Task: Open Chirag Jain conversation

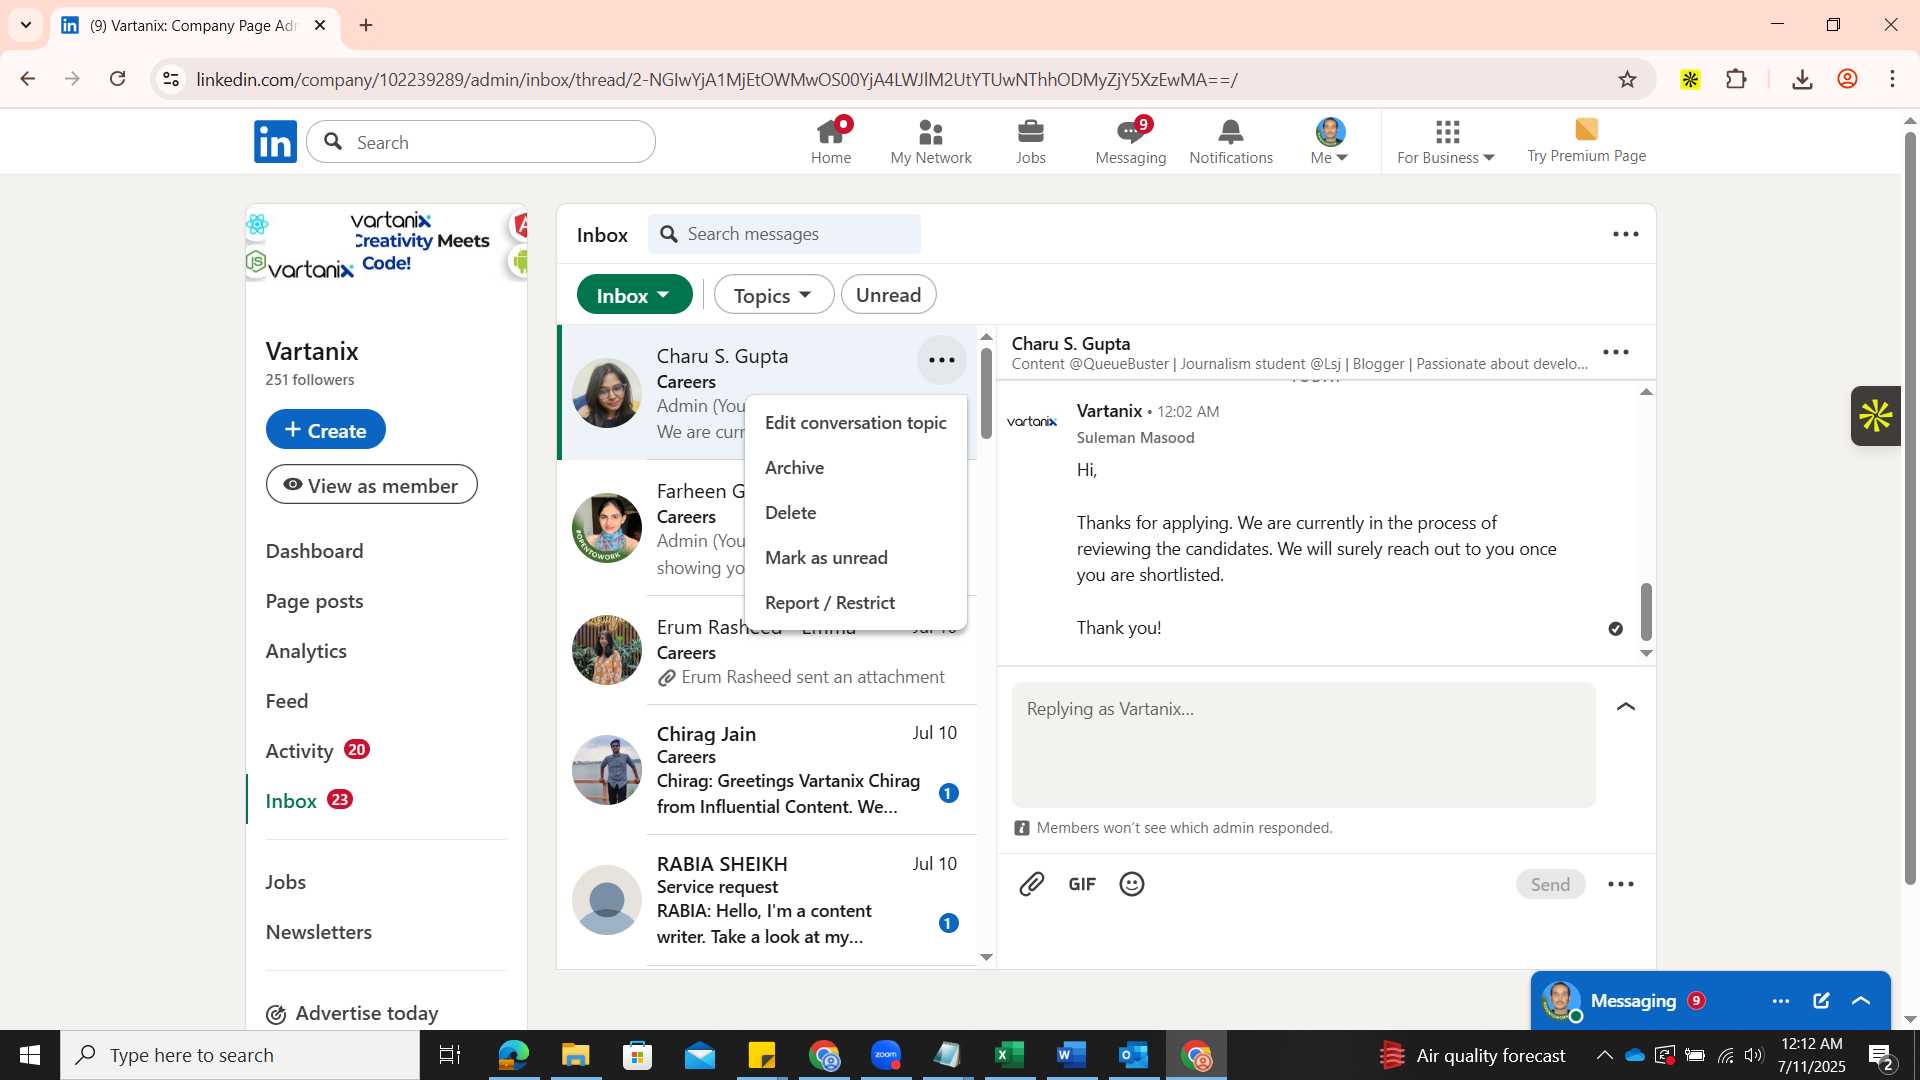Action: coord(768,770)
